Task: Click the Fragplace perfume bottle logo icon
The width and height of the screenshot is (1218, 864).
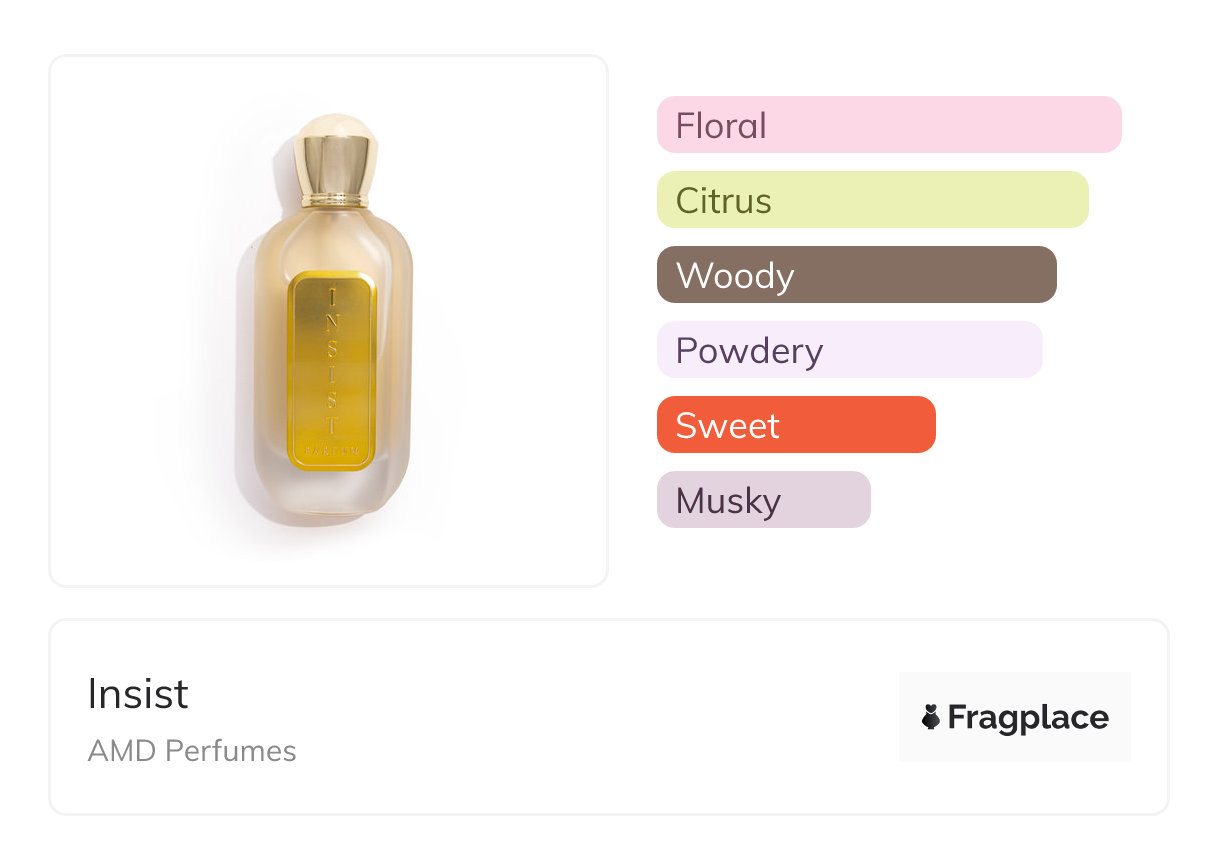Action: point(931,717)
